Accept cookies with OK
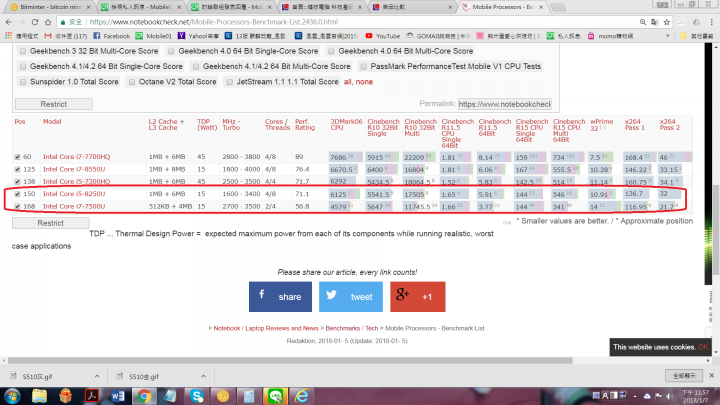 (x=703, y=347)
